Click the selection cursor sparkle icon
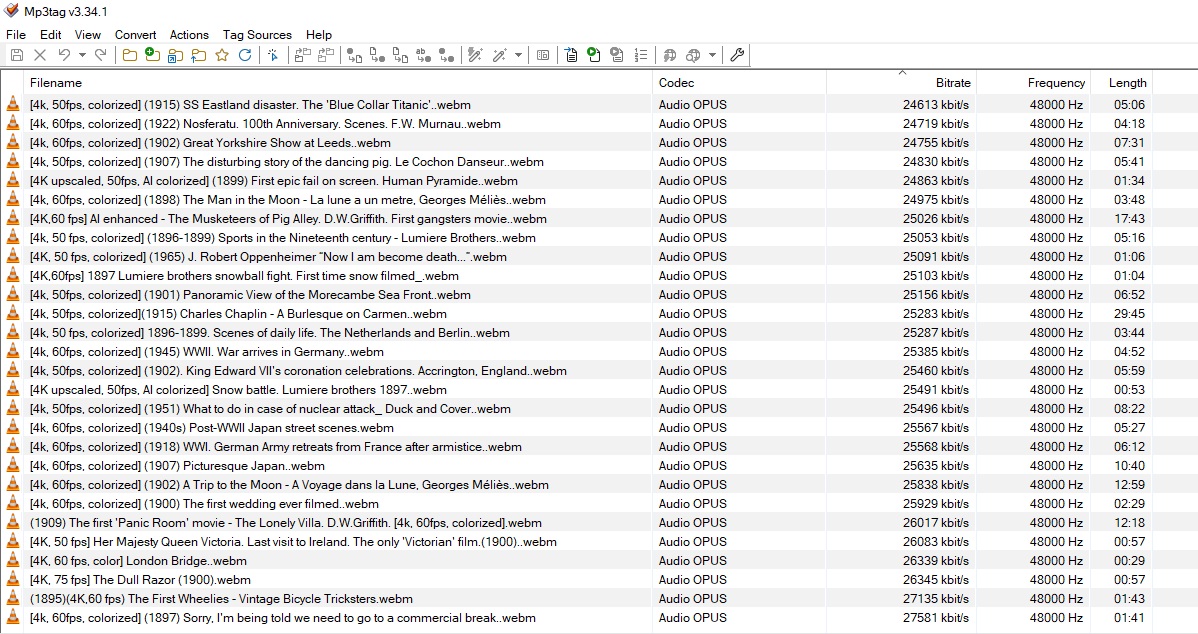1198x634 pixels. click(x=273, y=55)
